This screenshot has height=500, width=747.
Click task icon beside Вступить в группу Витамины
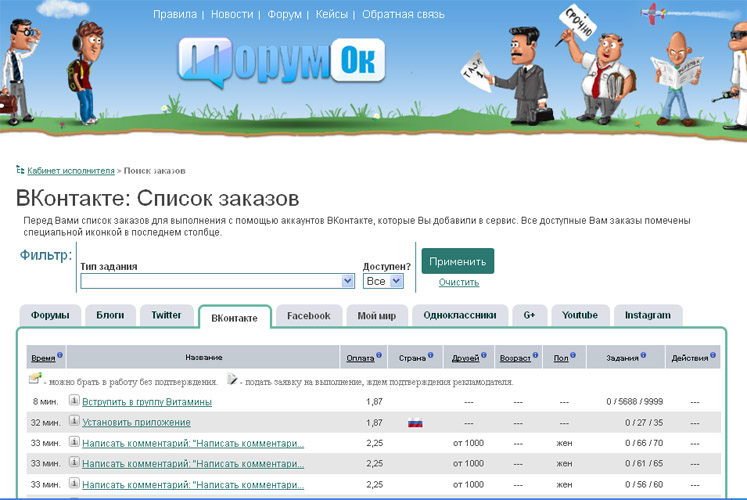coord(74,400)
